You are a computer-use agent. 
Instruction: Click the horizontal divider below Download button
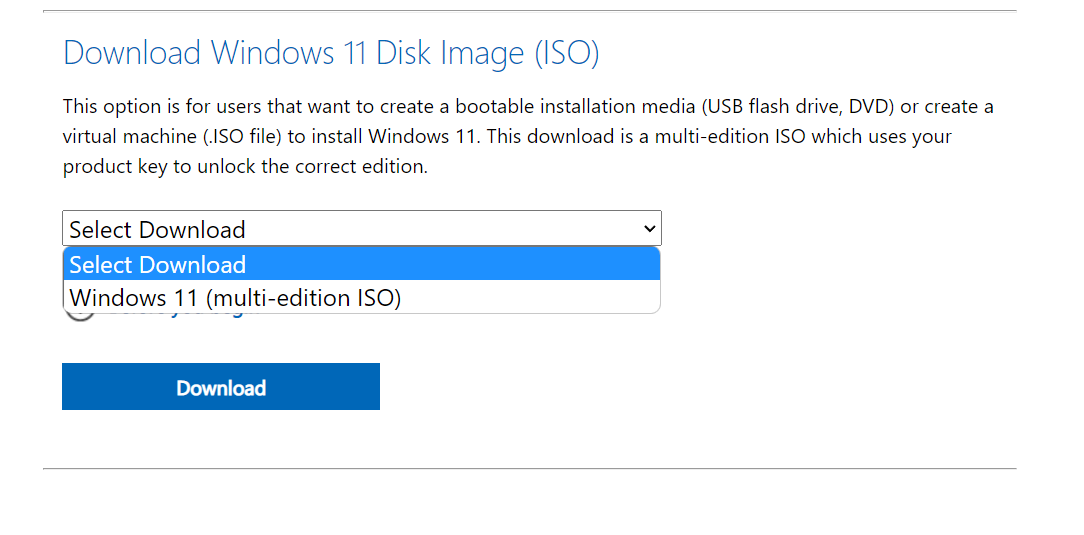click(x=529, y=468)
